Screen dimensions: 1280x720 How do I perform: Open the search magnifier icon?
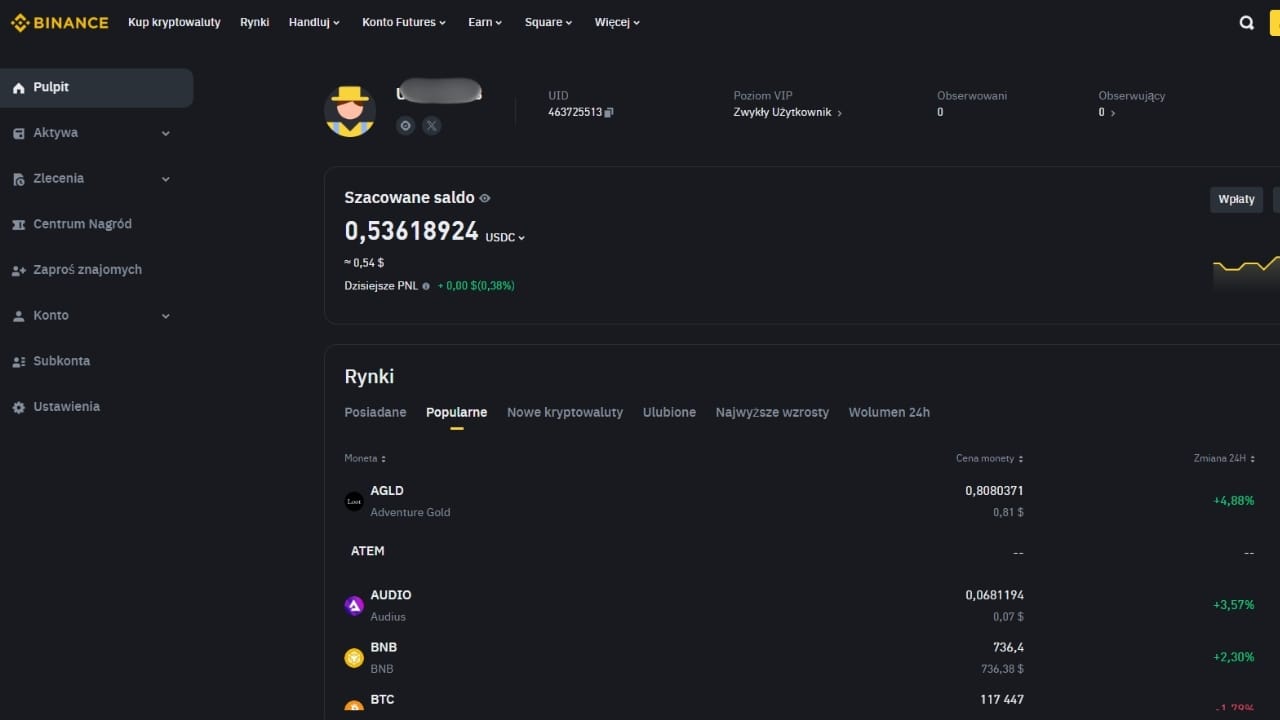(1247, 22)
